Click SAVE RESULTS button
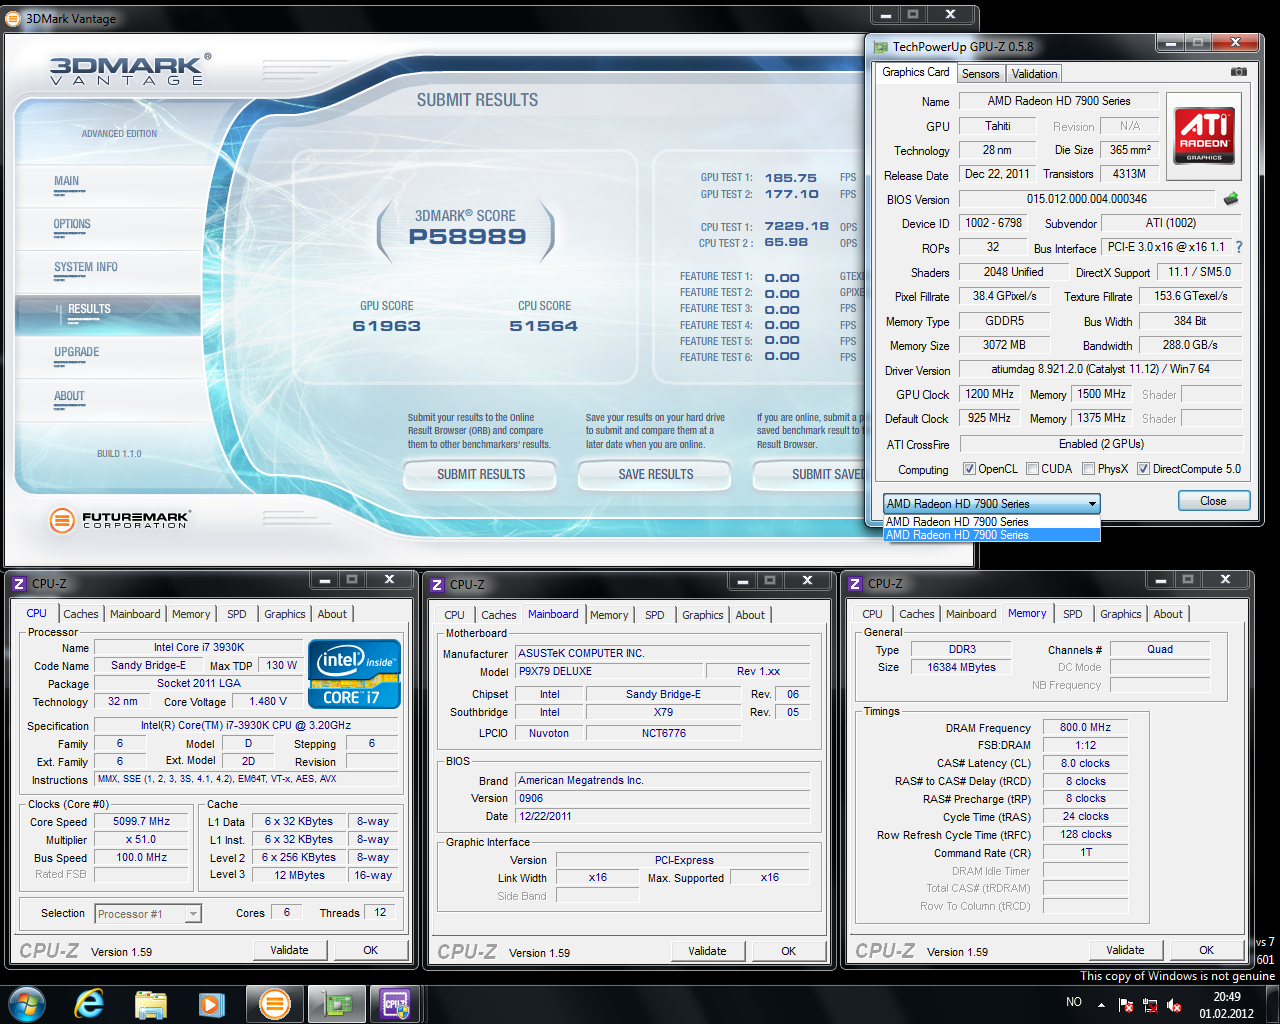 point(655,474)
